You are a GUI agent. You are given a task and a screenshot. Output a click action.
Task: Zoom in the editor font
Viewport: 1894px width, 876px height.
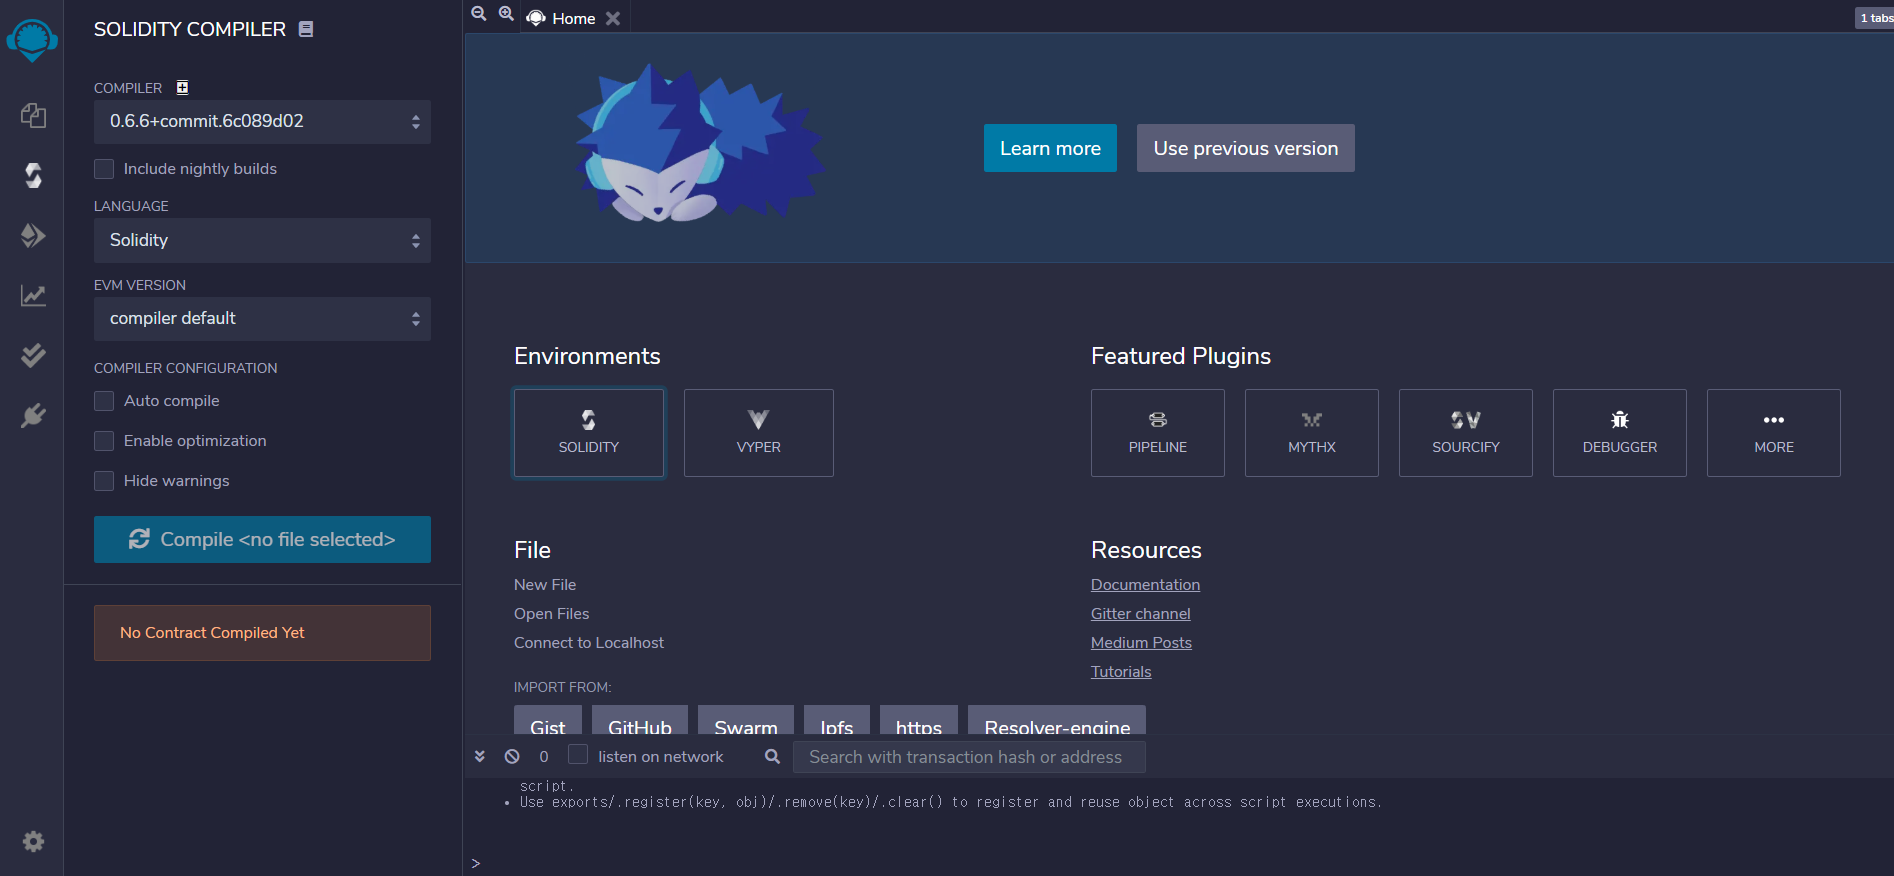(507, 14)
